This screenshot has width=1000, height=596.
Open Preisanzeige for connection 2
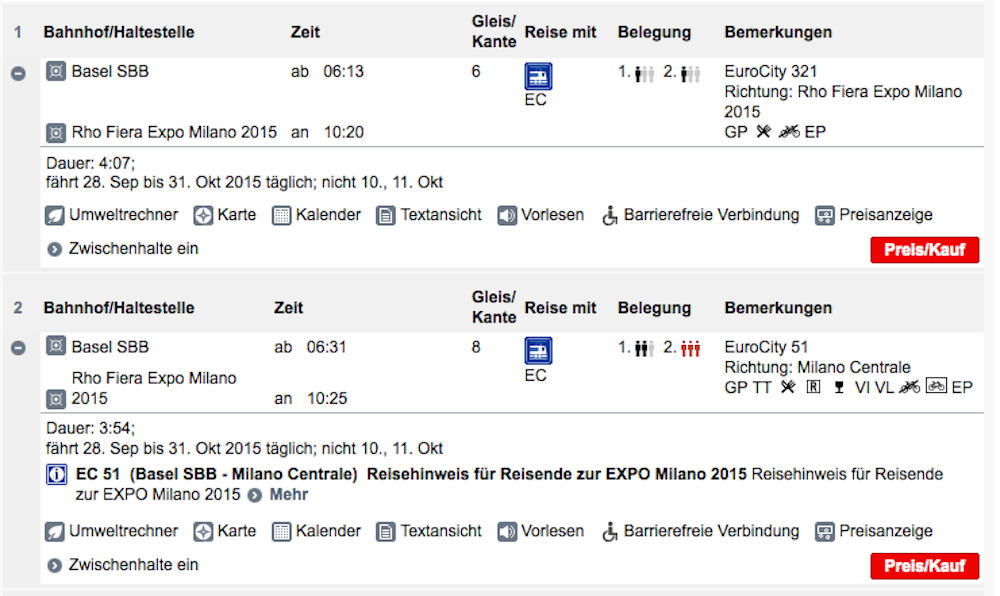coord(874,532)
